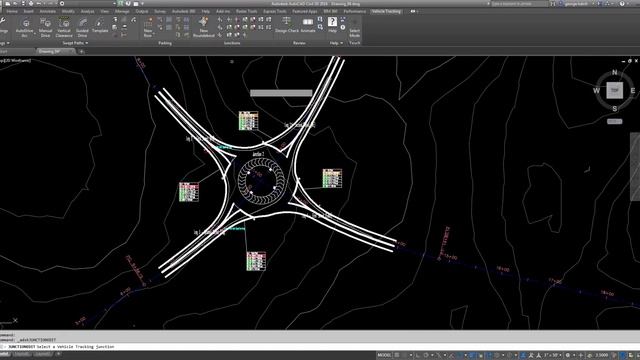Click the N direction on compass
Viewport: 640px width, 360px height.
click(615, 73)
